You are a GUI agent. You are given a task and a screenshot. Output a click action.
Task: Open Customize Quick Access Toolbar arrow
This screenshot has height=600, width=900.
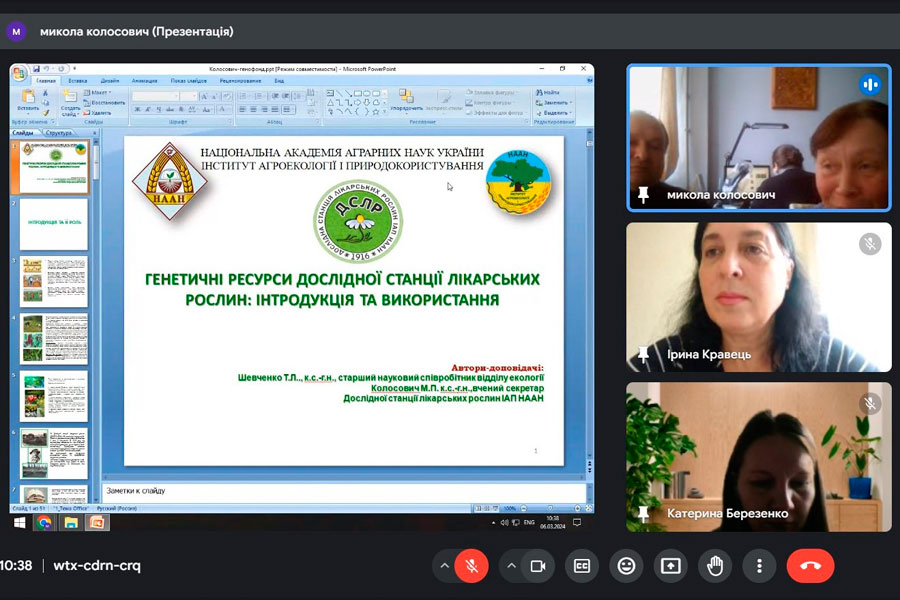(x=75, y=69)
